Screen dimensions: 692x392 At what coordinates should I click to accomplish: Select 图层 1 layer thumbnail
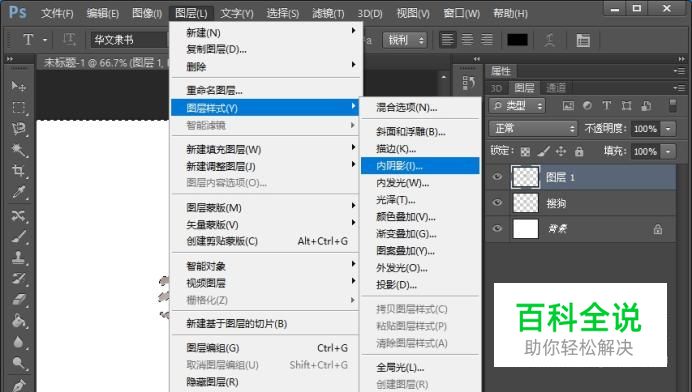(526, 177)
